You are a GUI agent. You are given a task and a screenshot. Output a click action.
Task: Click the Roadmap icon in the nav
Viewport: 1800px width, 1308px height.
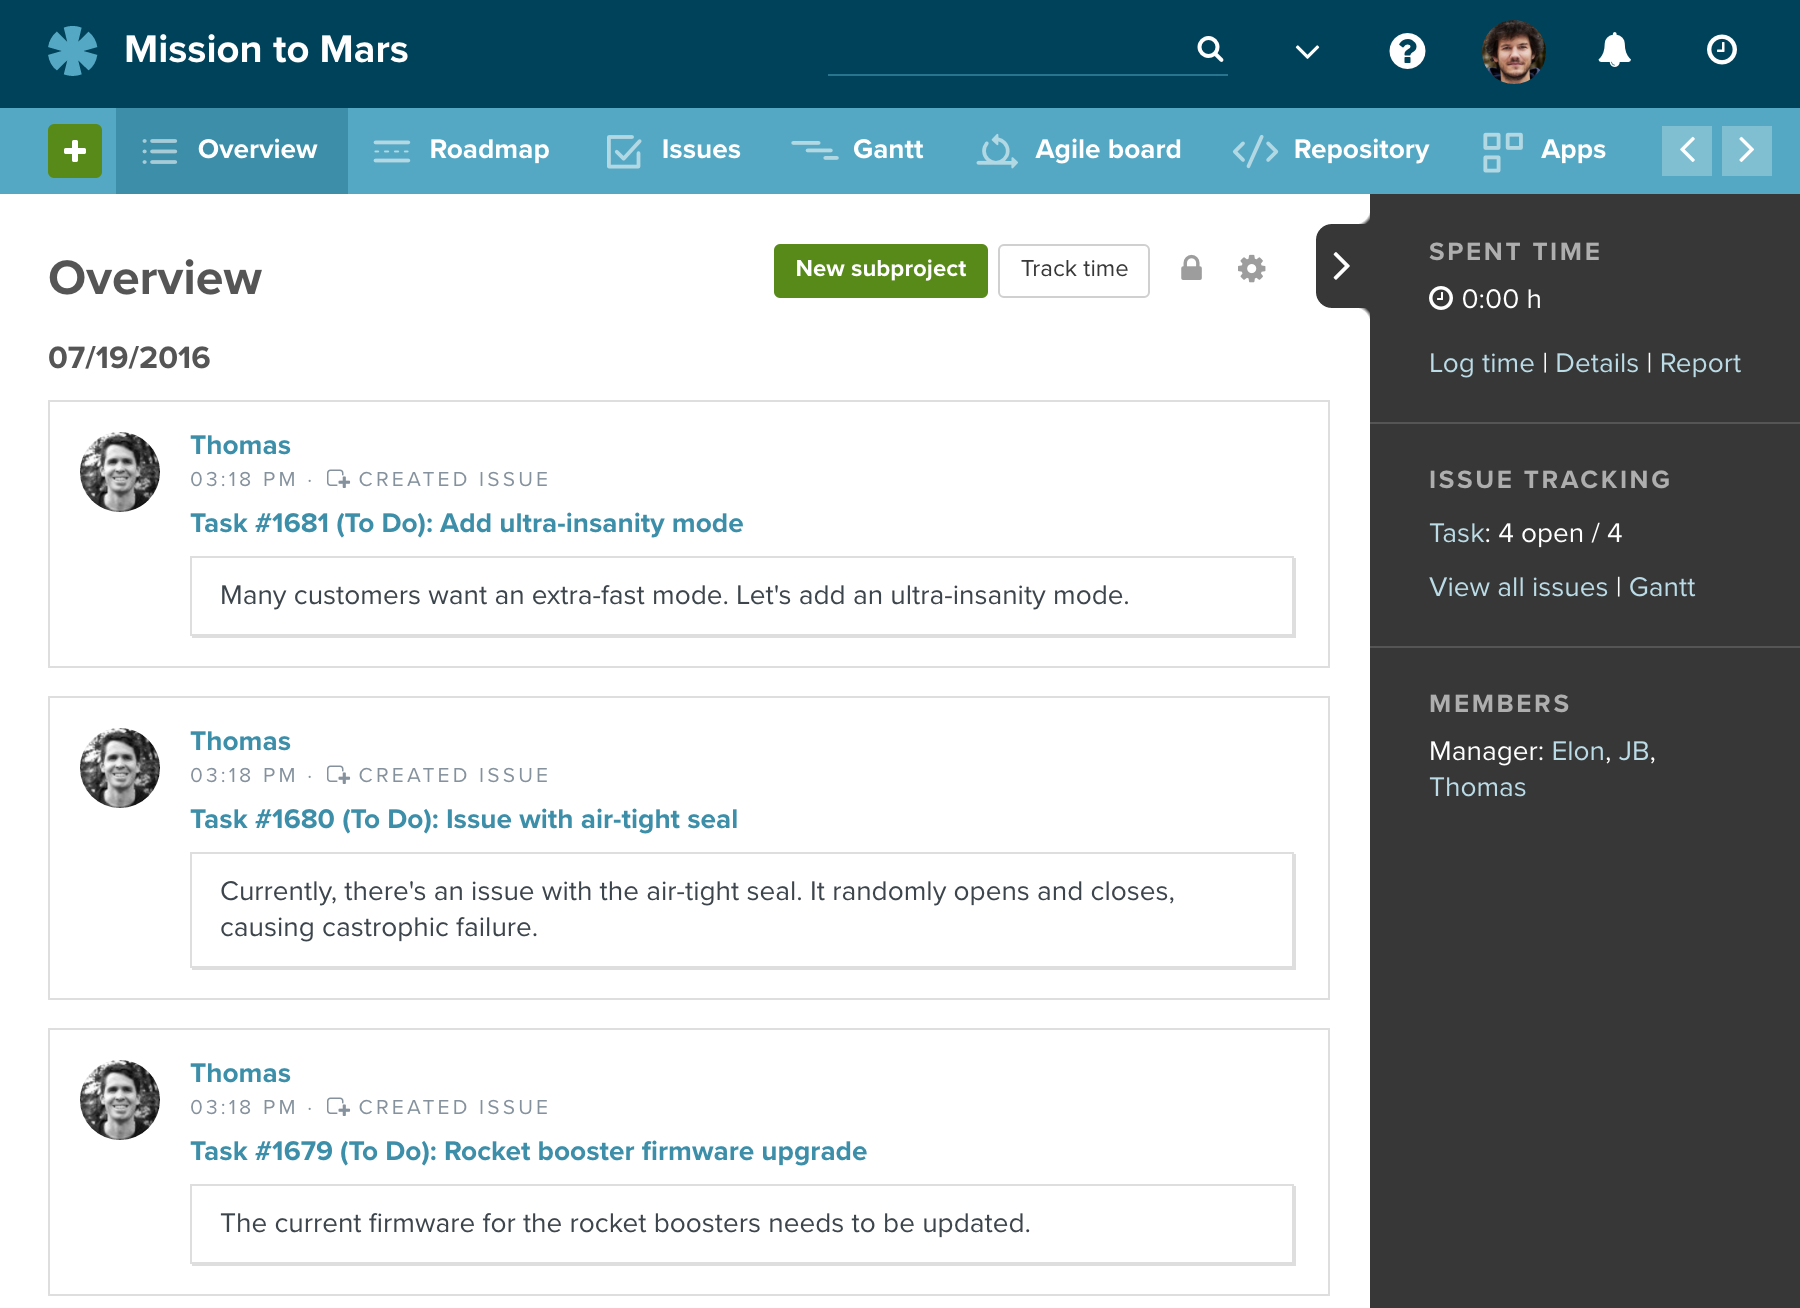pyautogui.click(x=391, y=151)
